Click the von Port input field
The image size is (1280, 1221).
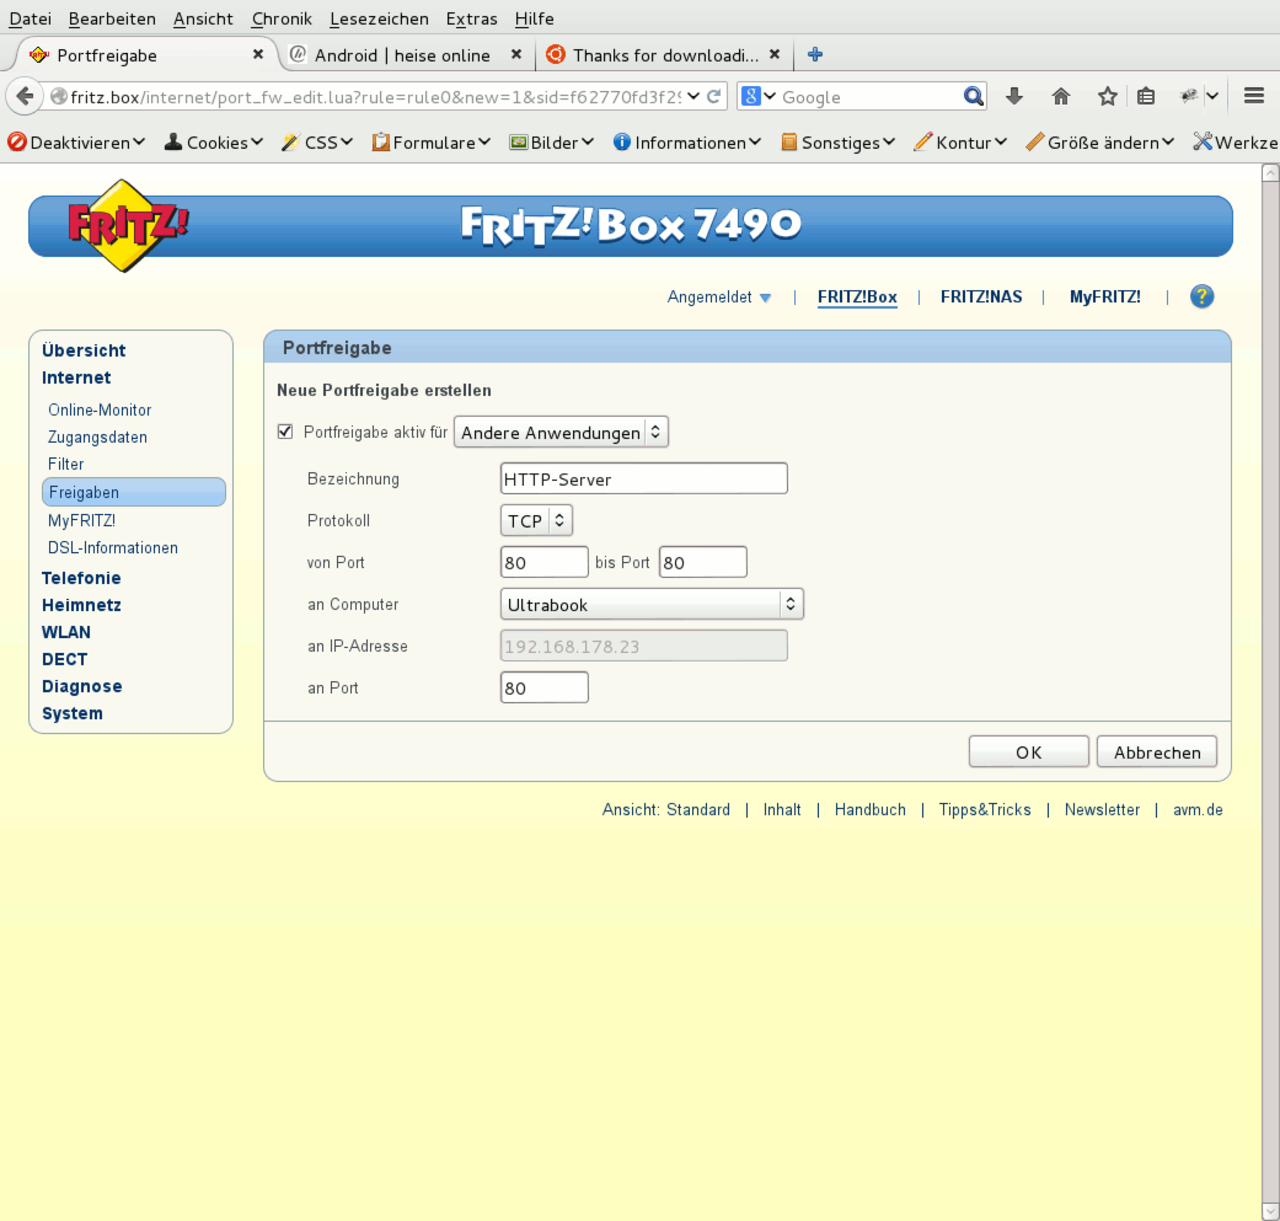(544, 562)
